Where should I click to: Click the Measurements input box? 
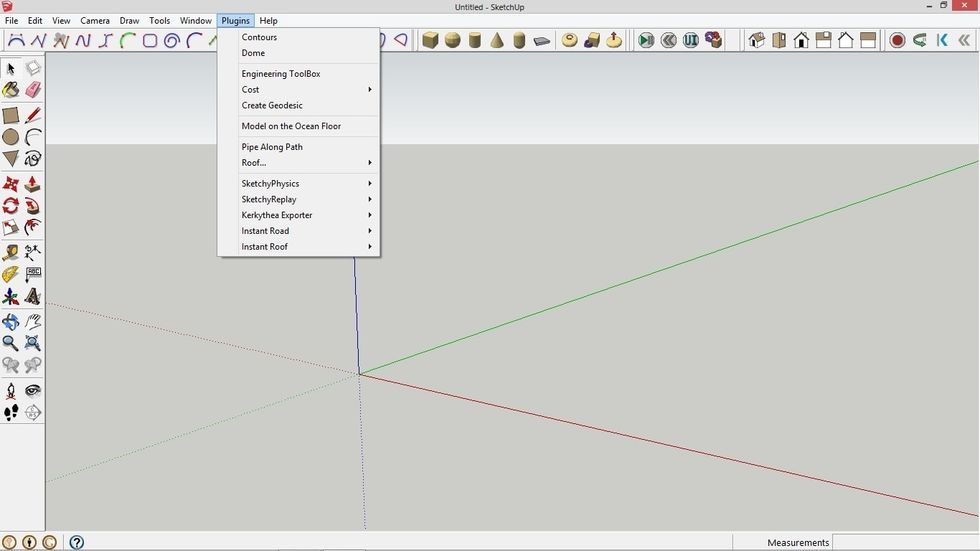click(x=906, y=542)
